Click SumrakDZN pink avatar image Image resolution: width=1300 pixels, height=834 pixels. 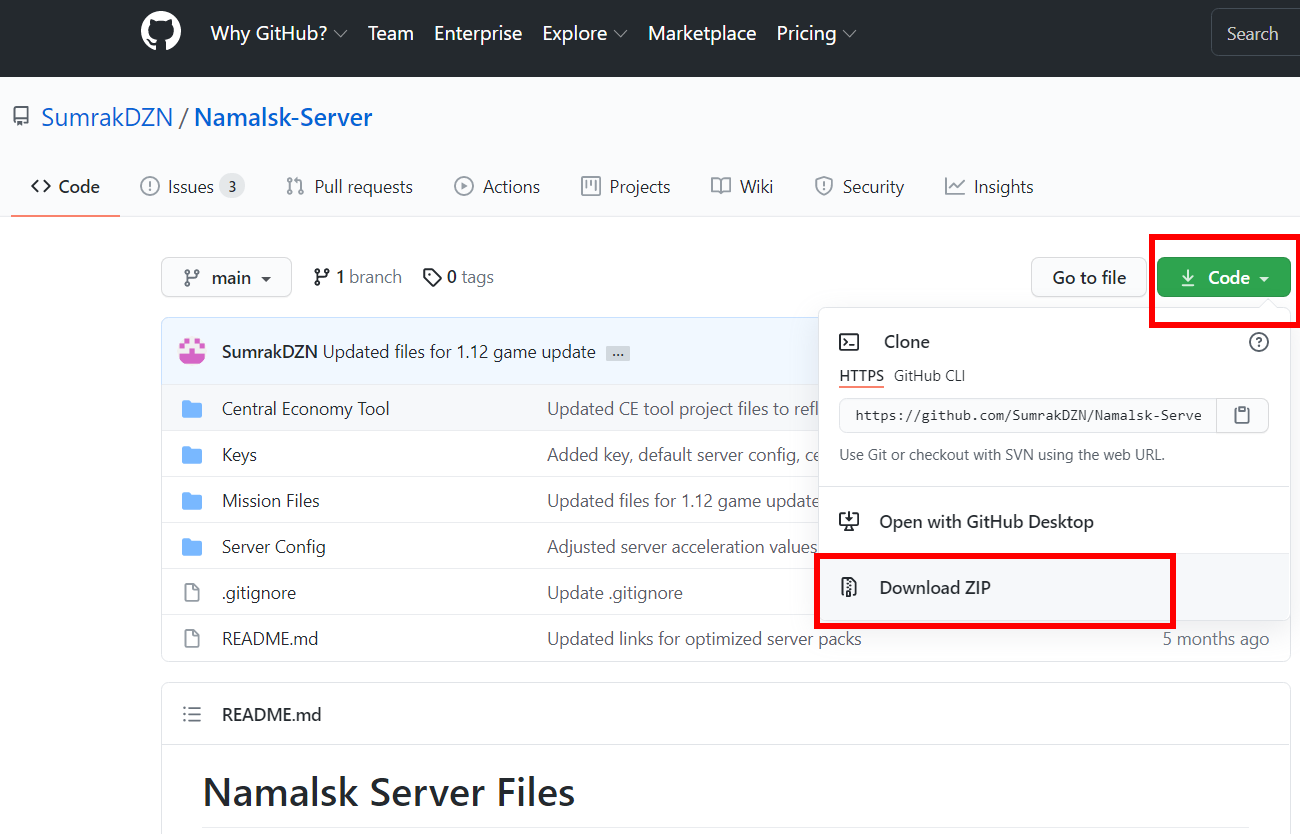(192, 351)
